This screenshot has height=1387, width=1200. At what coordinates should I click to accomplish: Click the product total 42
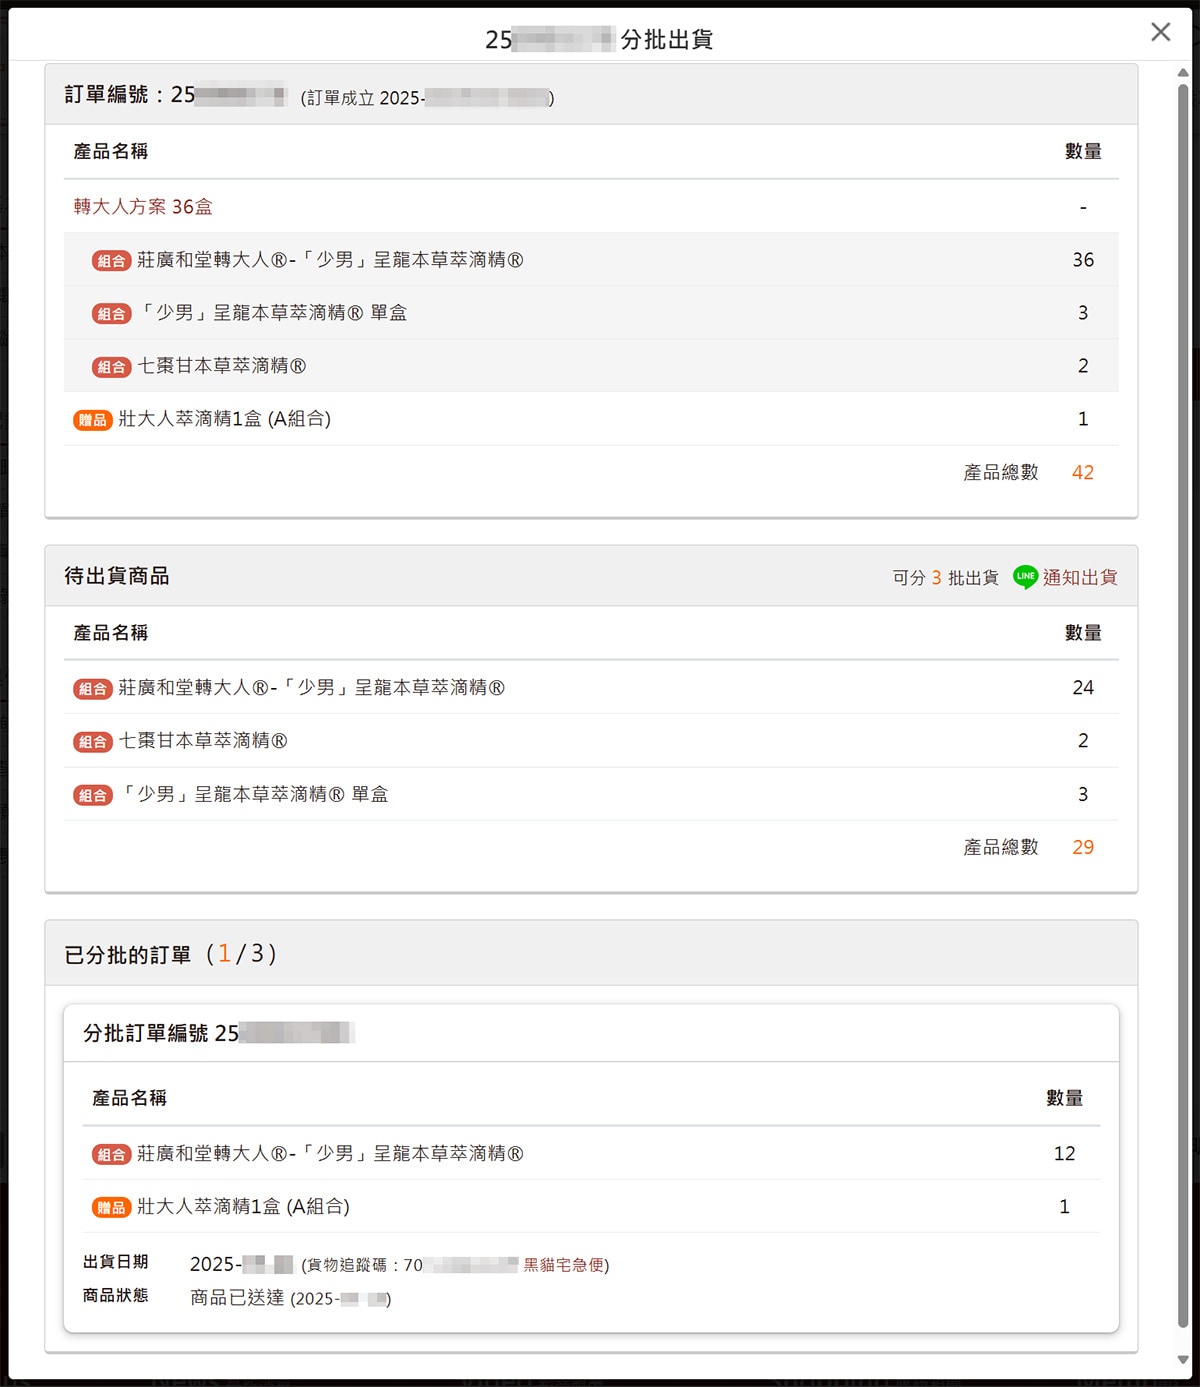tap(1082, 473)
